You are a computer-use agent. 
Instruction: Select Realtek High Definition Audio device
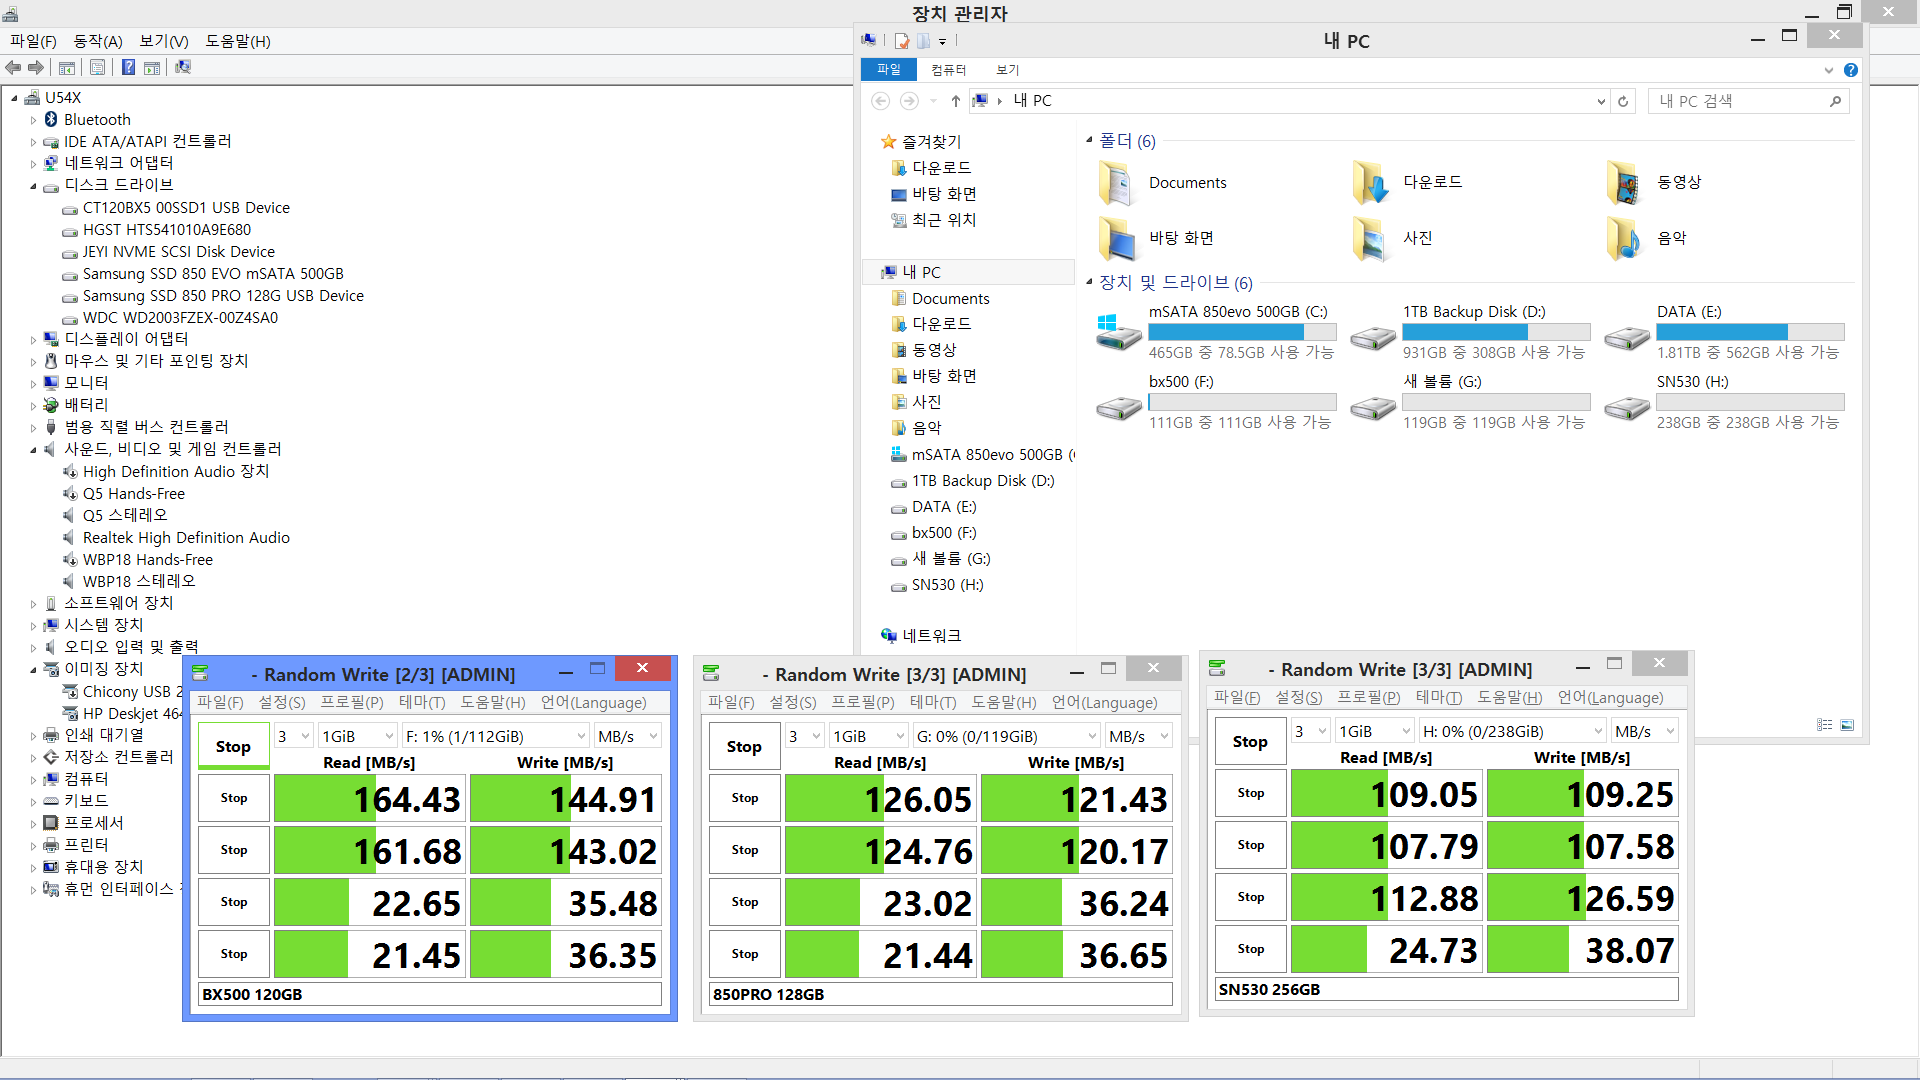[x=186, y=538]
